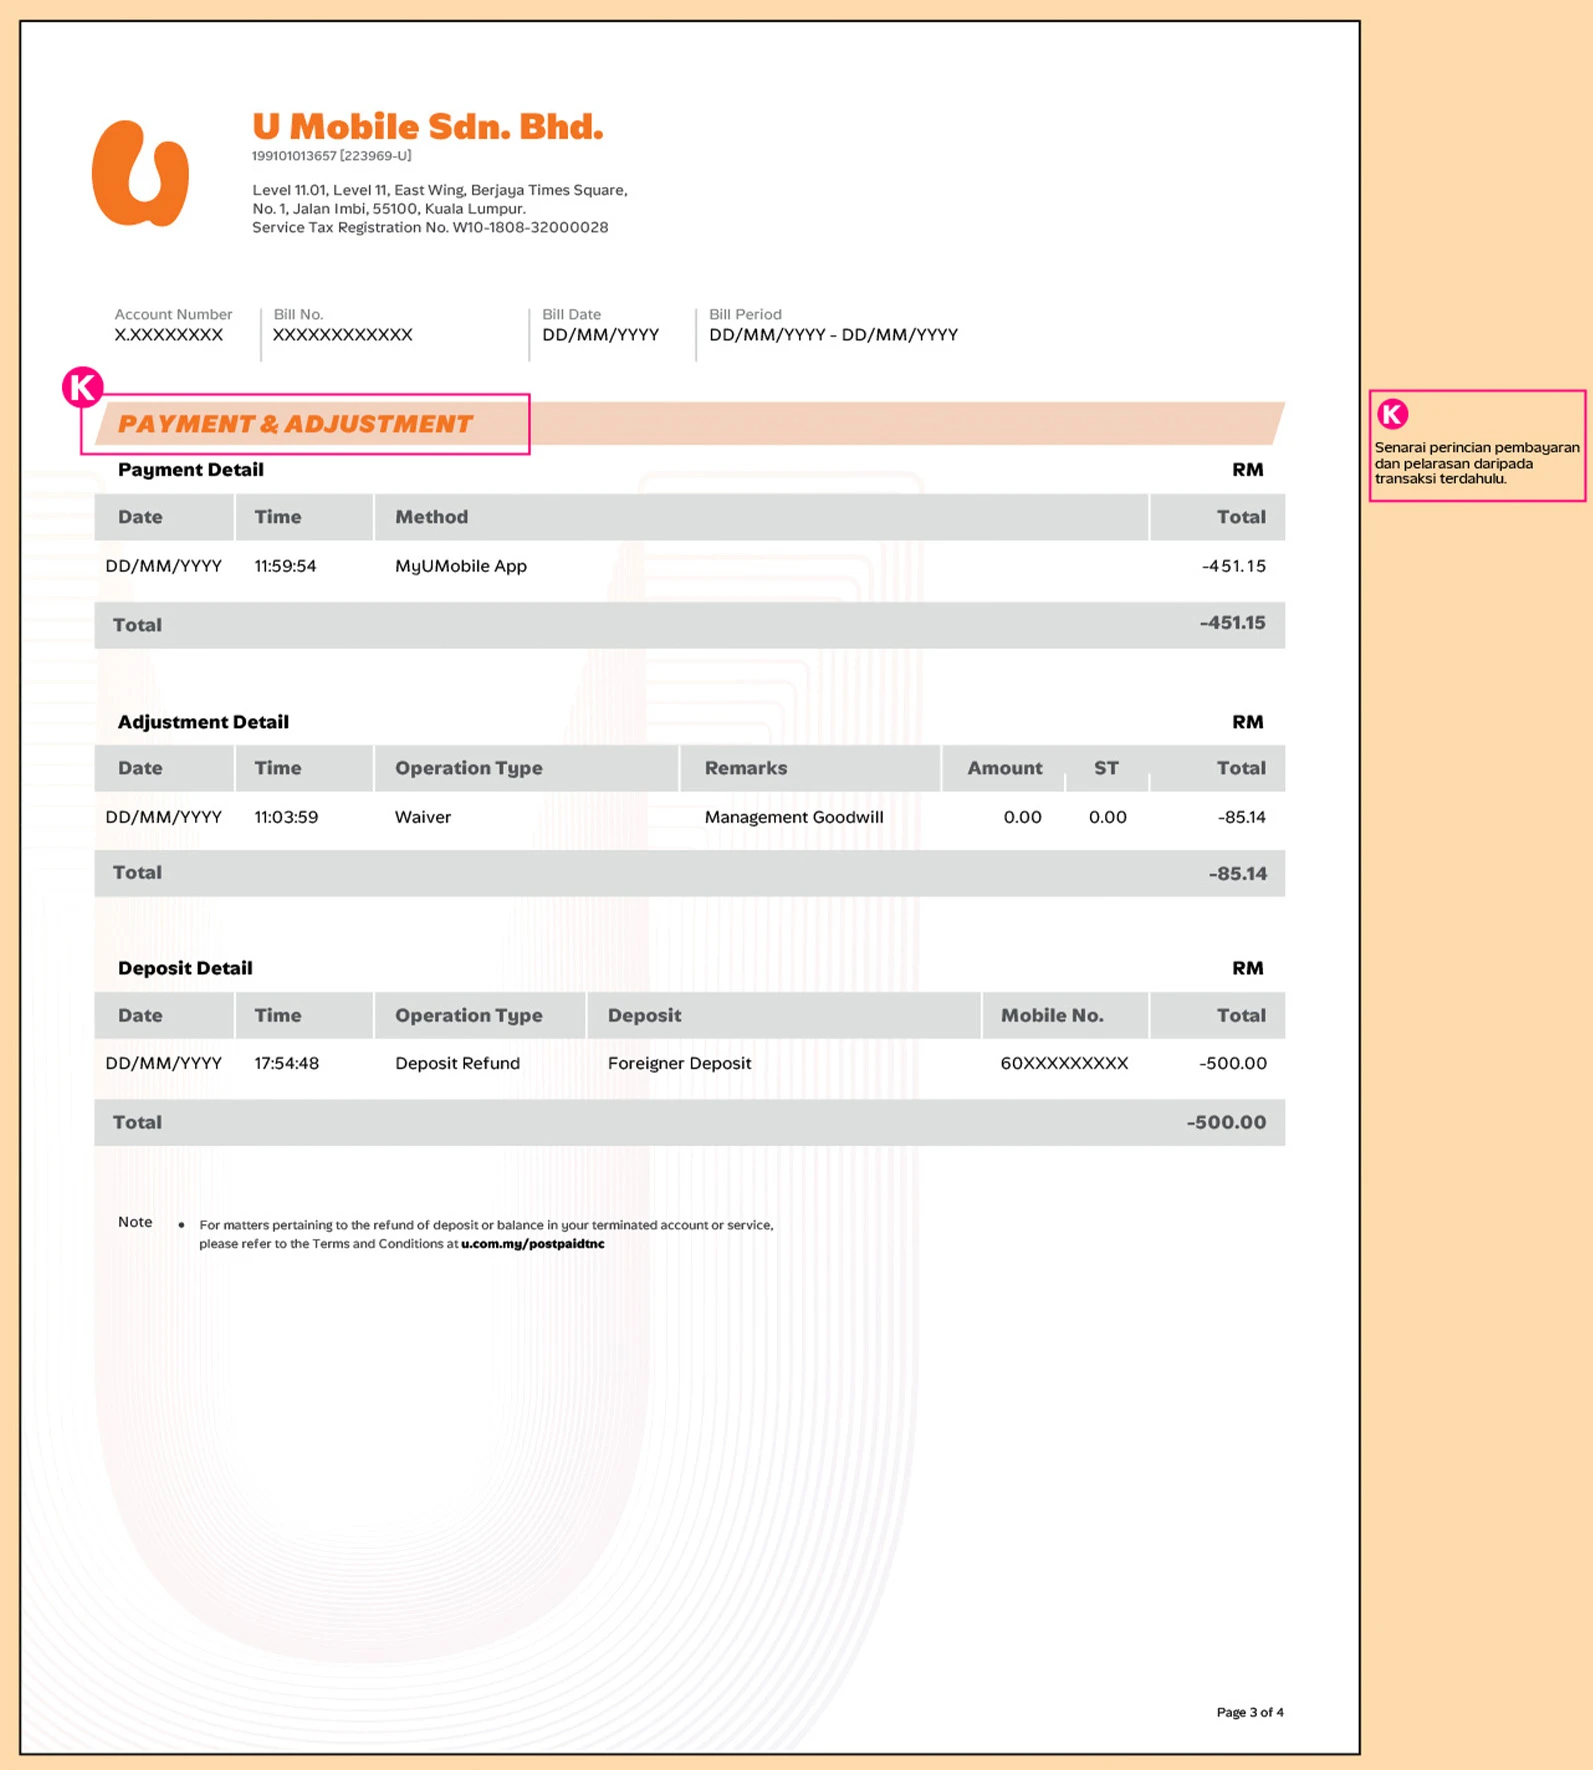Click the U Mobile Sdn. Bhd. heading
1593x1770 pixels.
click(428, 127)
